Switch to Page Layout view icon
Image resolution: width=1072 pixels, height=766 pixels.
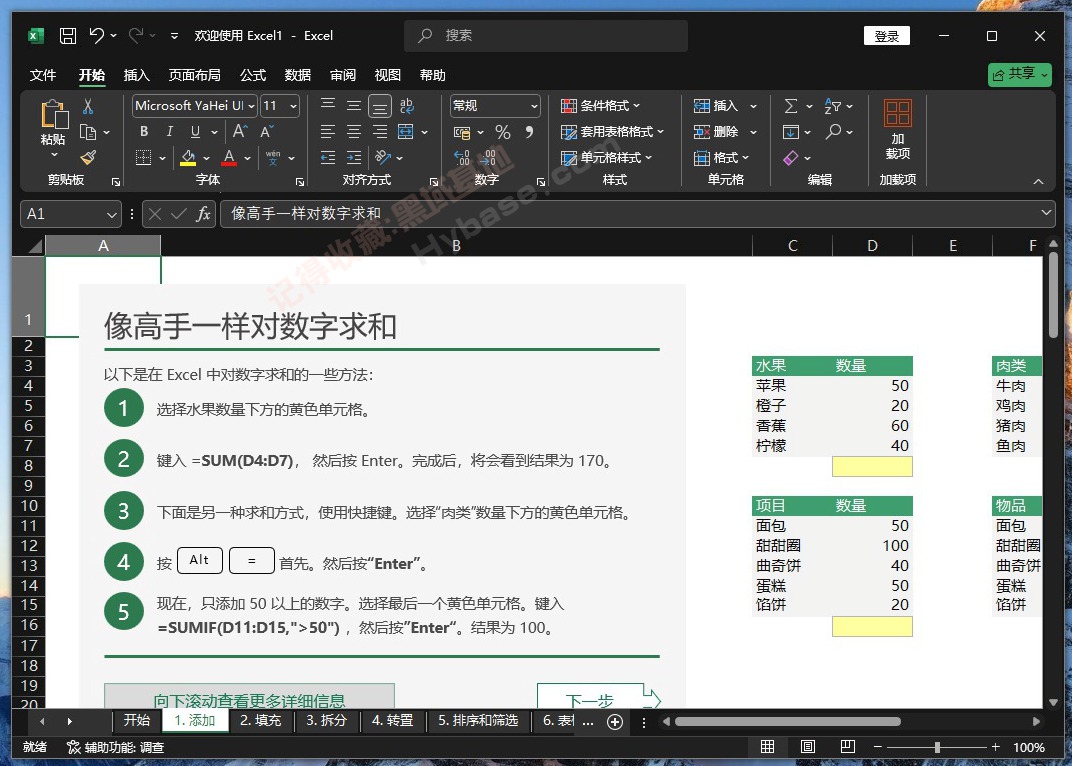point(807,747)
